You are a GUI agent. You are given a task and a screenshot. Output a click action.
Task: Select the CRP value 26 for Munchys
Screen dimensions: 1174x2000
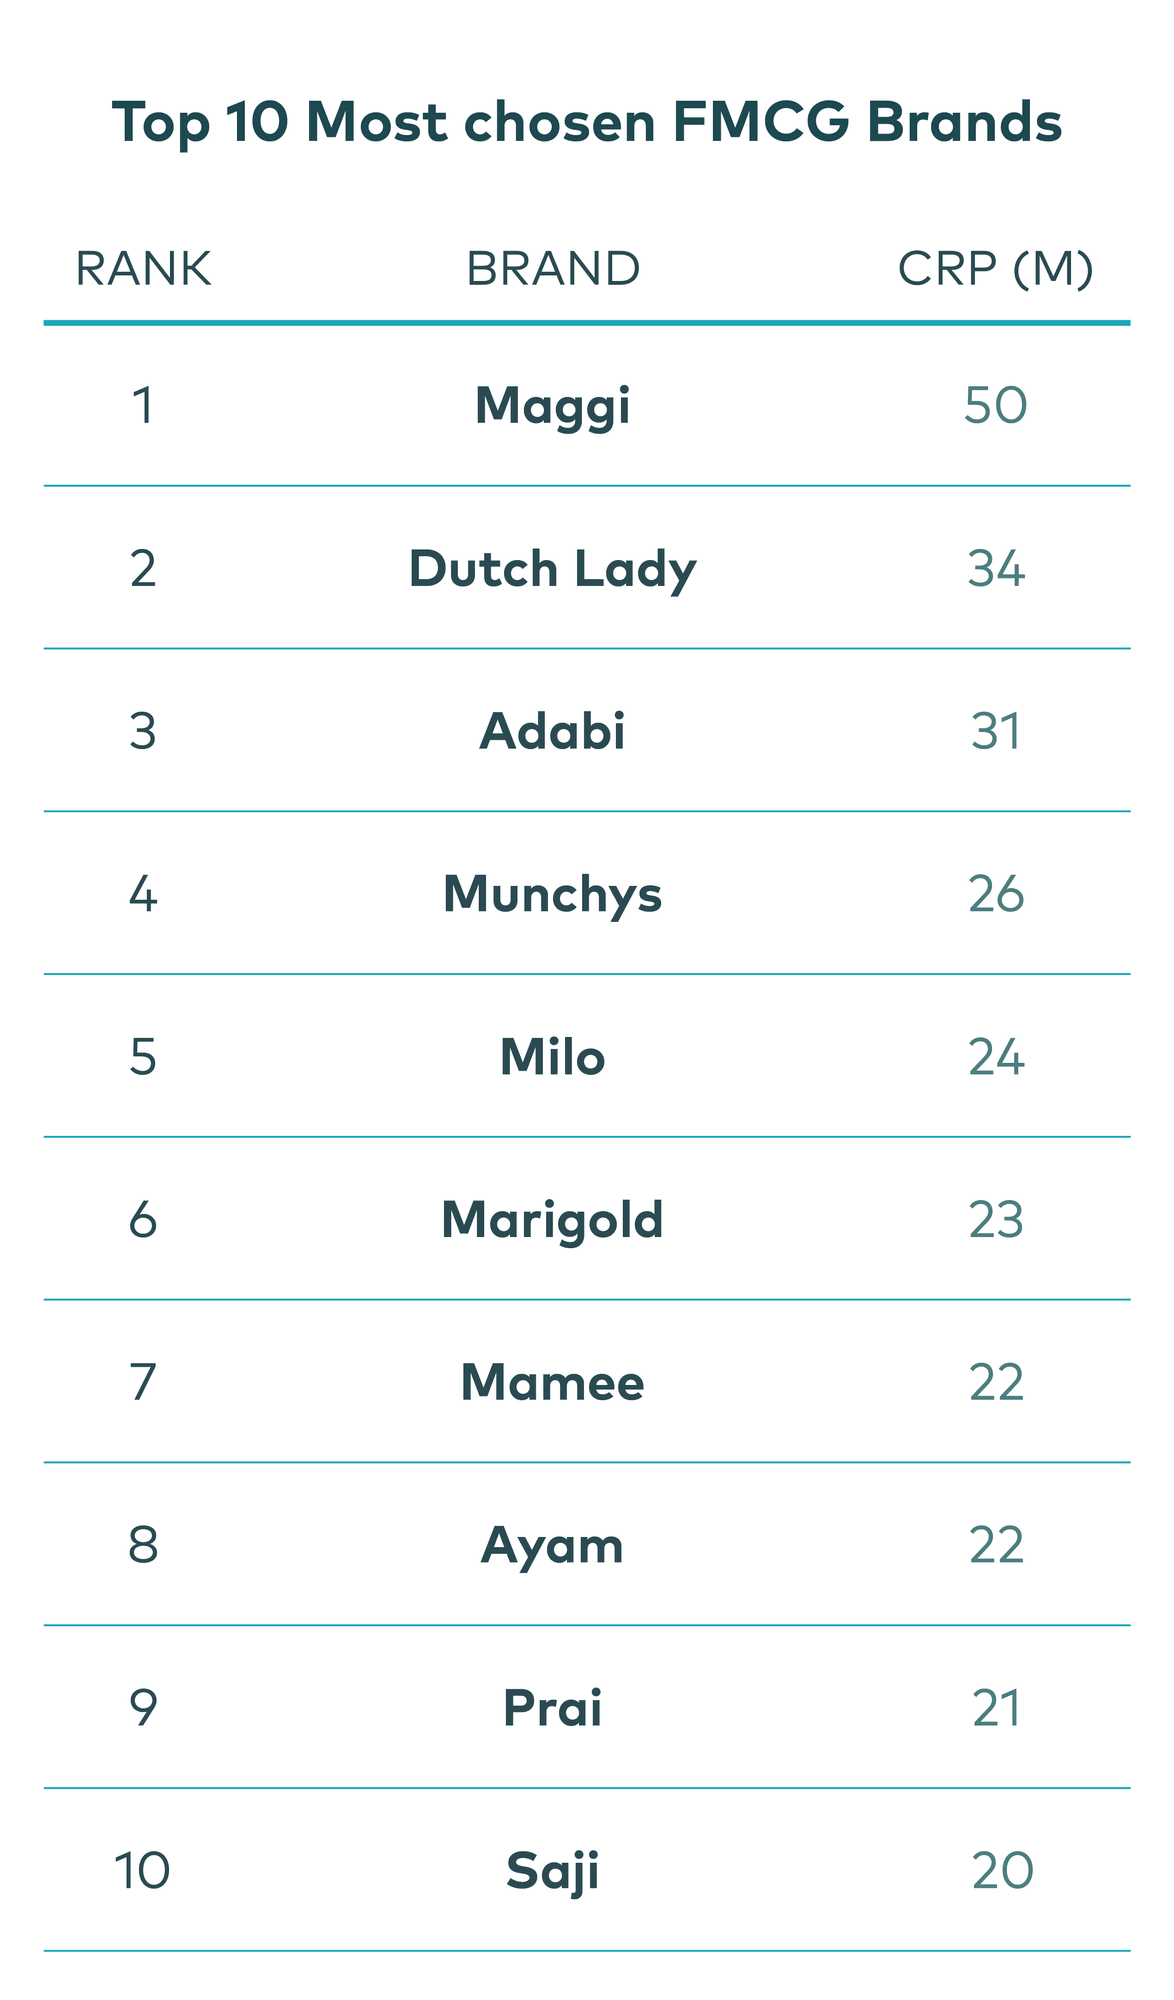point(996,894)
